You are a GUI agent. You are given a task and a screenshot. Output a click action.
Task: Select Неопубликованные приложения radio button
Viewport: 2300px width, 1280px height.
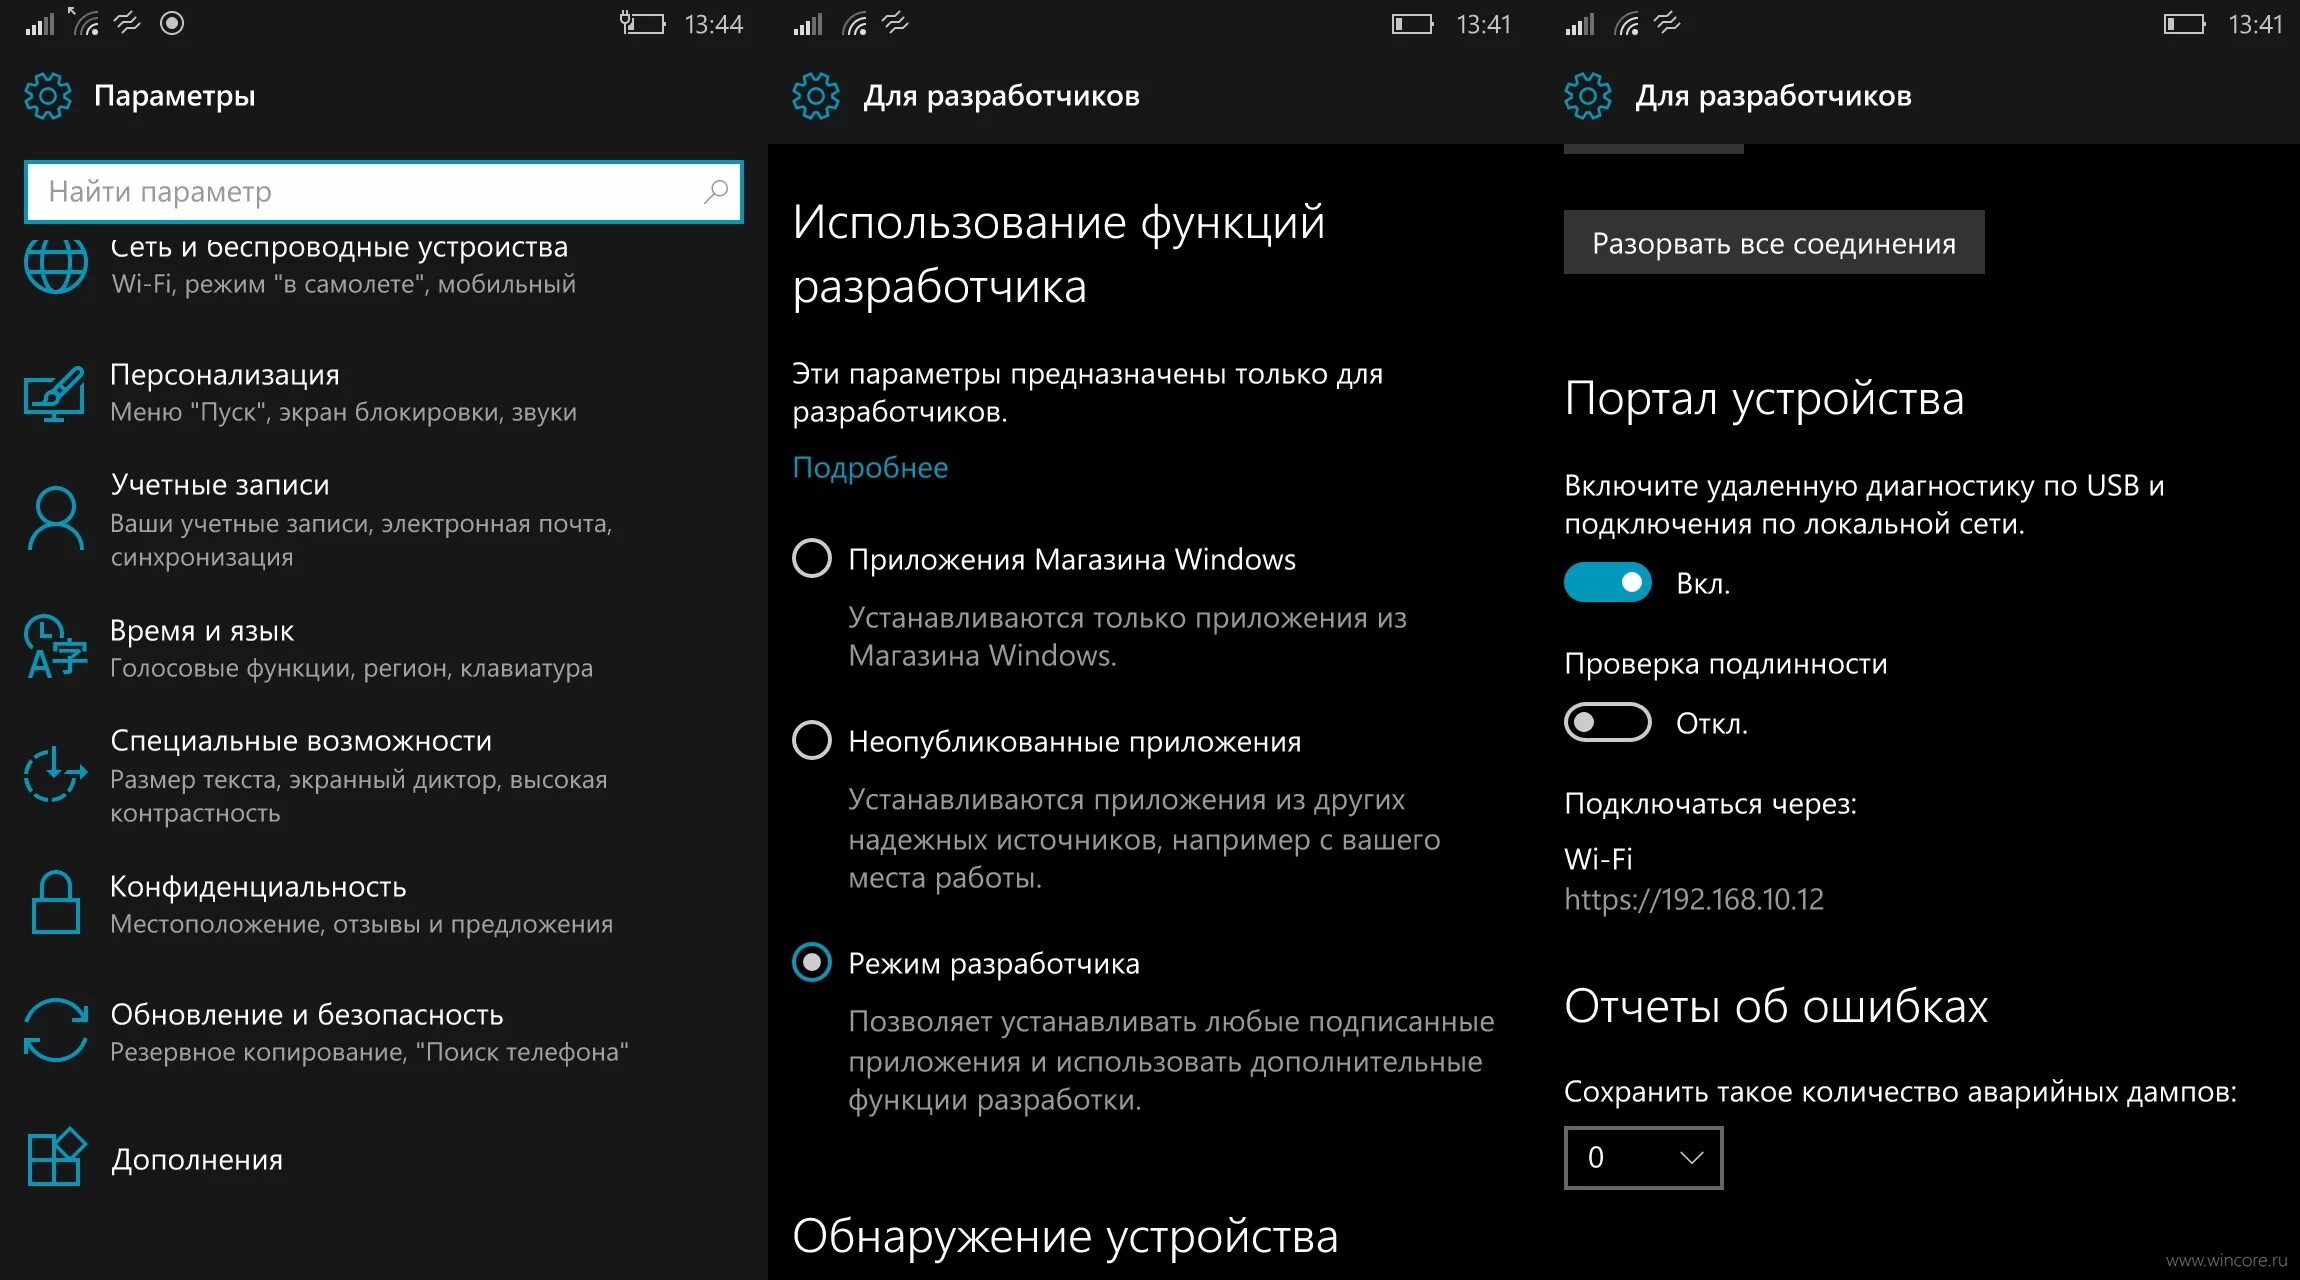pyautogui.click(x=811, y=740)
